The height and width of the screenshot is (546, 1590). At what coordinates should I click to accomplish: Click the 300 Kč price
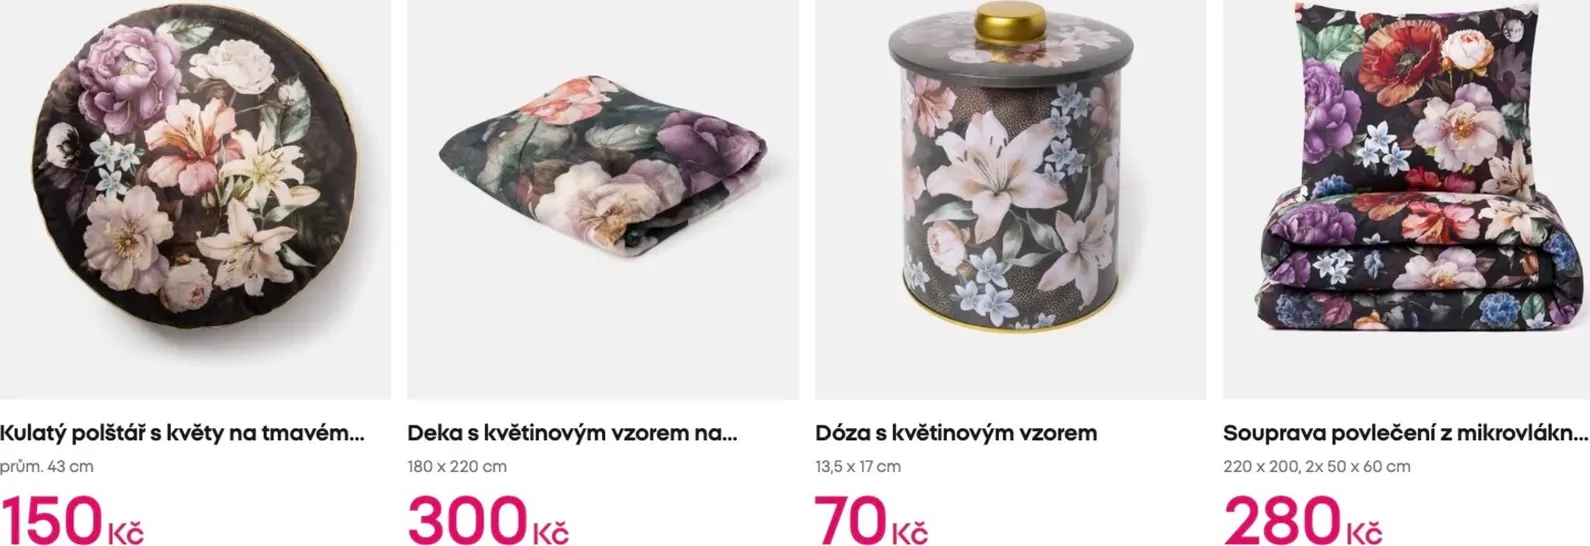point(488,521)
